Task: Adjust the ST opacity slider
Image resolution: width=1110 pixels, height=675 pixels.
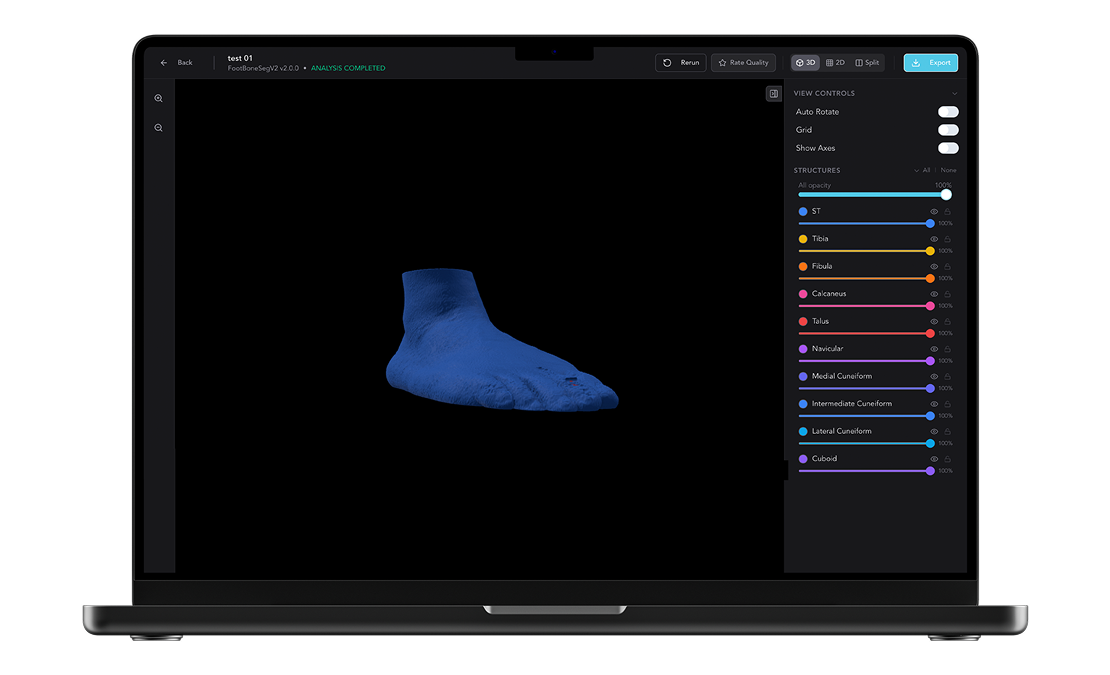Action: pos(866,224)
